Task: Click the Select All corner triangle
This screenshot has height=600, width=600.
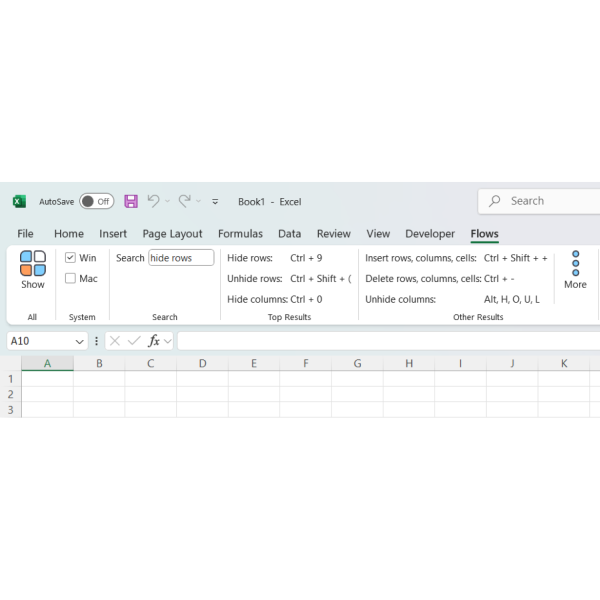Action: (10, 364)
